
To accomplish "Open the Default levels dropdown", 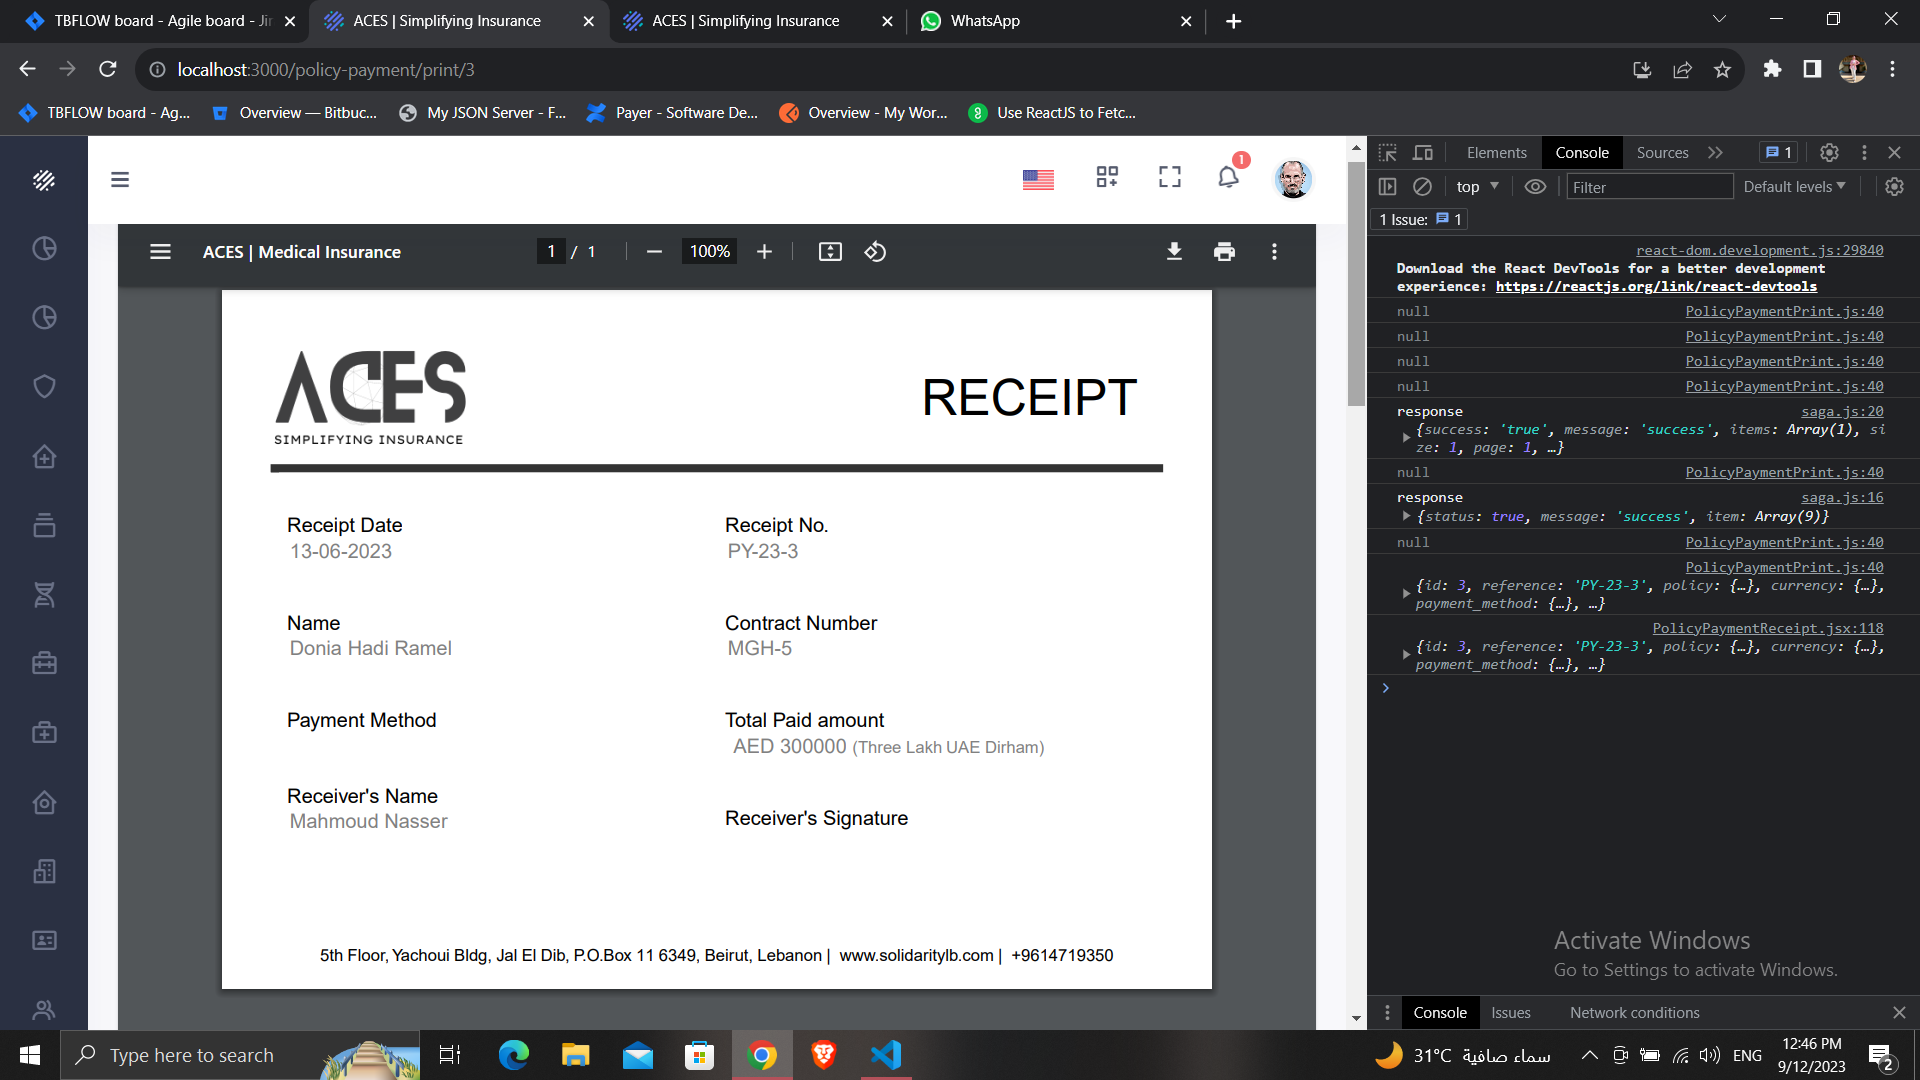I will pyautogui.click(x=1794, y=187).
